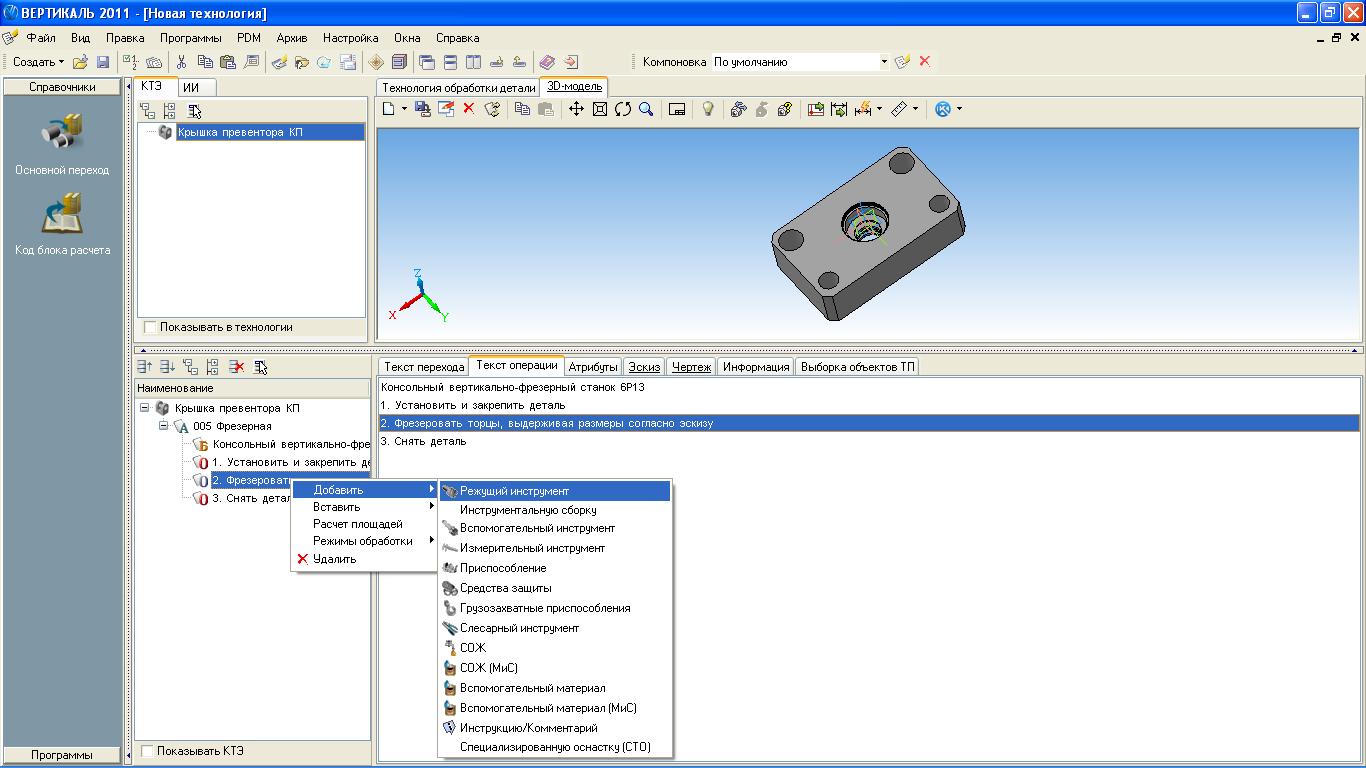The width and height of the screenshot is (1366, 768).
Task: Click the delete-row red X icon in tree toolbar
Action: pyautogui.click(x=237, y=367)
